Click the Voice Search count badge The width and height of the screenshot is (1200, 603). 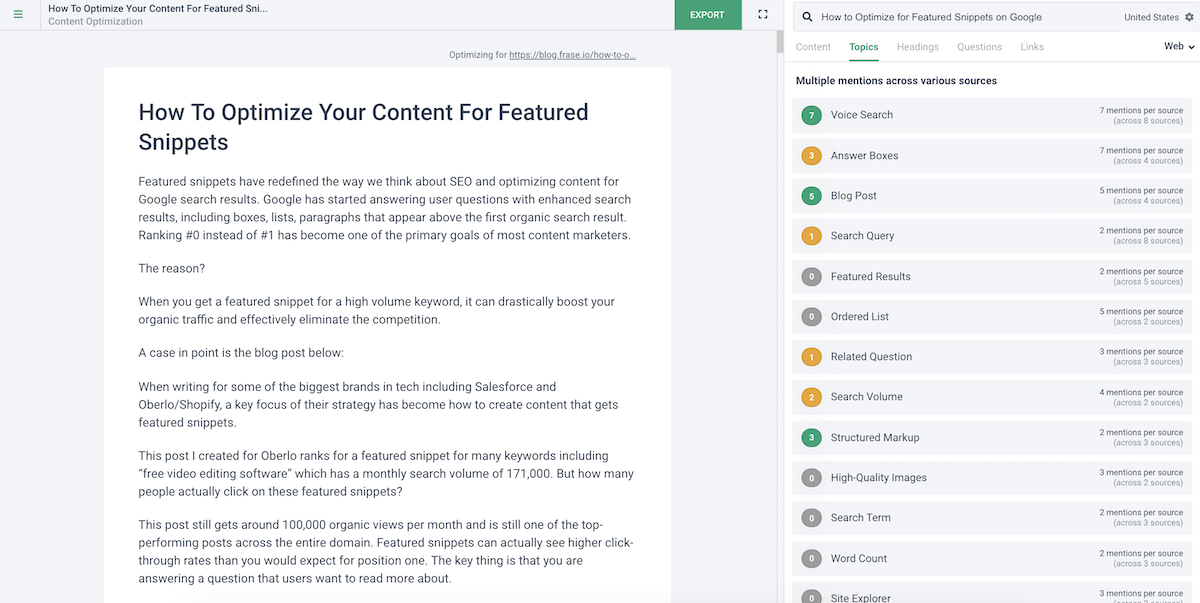(x=812, y=115)
